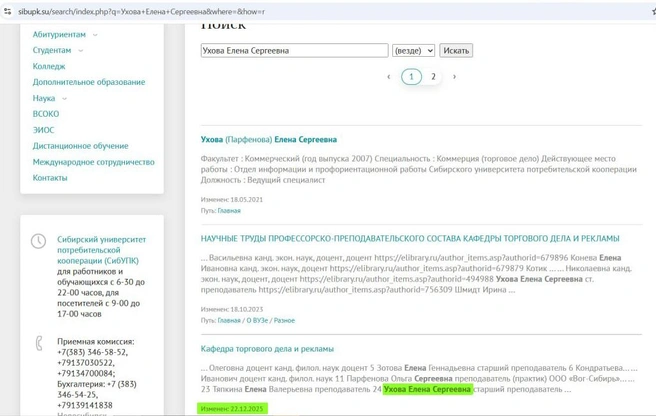Click the Изменен: 18.05.2021 date text
Viewport: 656px width, 416px height.
point(232,200)
